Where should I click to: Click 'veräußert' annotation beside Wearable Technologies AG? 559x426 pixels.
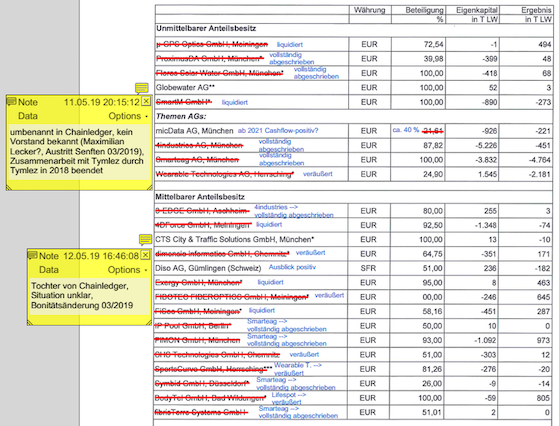[x=318, y=174]
